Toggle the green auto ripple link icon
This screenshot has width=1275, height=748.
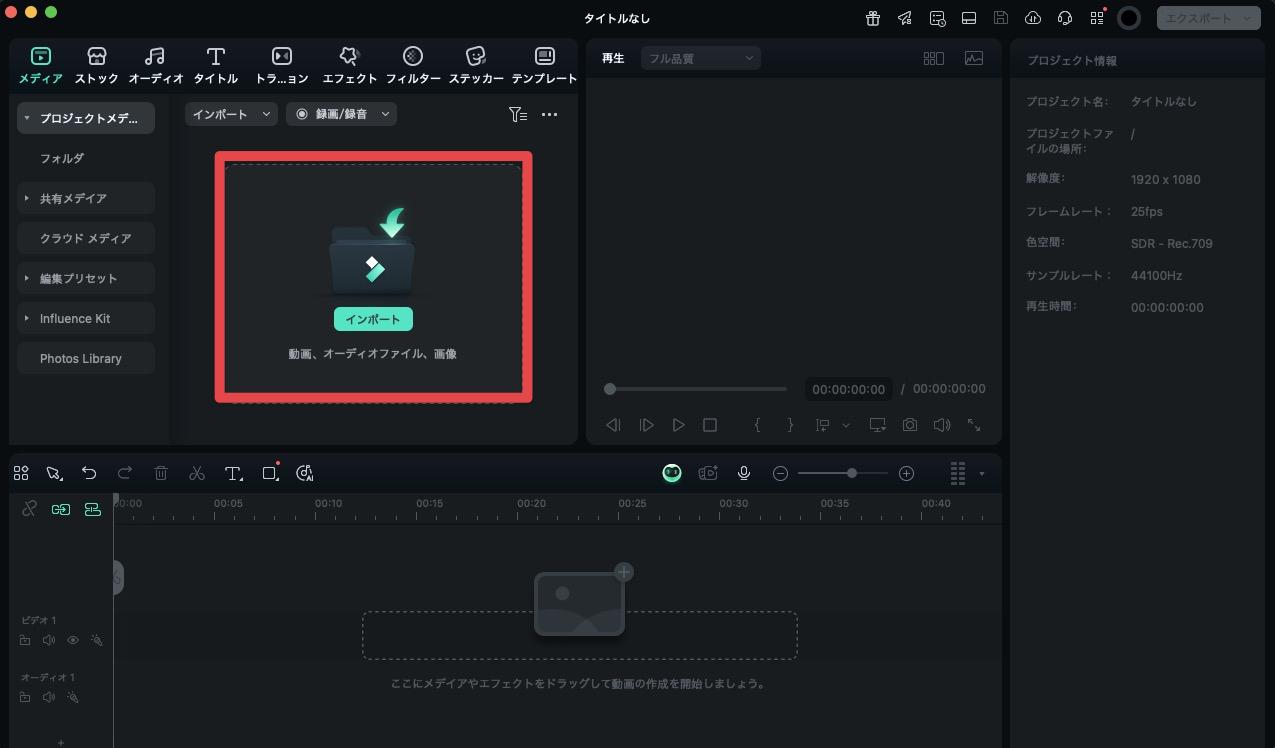click(x=61, y=509)
